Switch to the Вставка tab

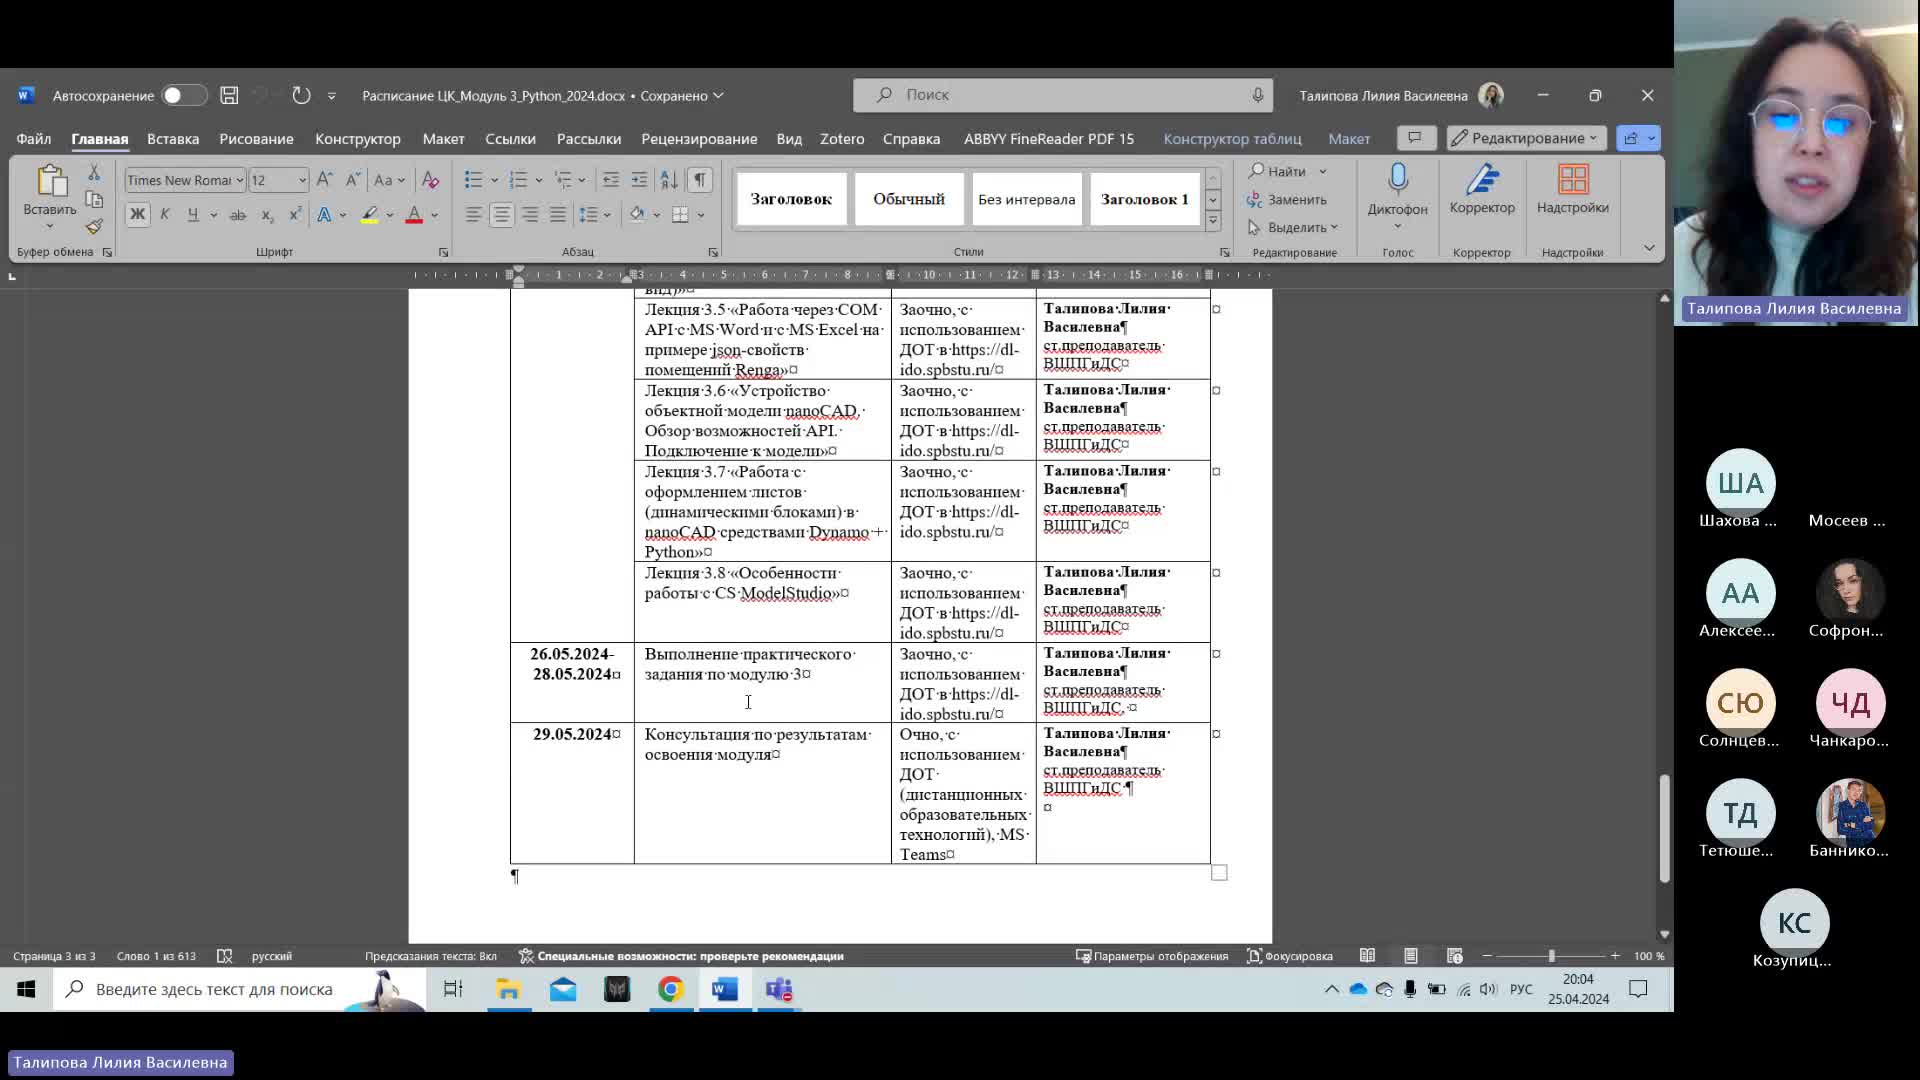pyautogui.click(x=173, y=139)
